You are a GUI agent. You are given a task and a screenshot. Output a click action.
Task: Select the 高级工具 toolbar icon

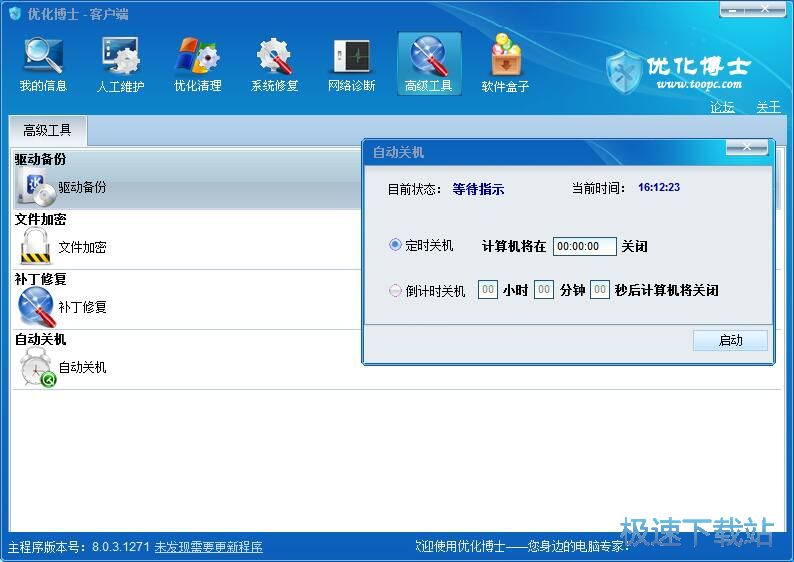[x=429, y=63]
